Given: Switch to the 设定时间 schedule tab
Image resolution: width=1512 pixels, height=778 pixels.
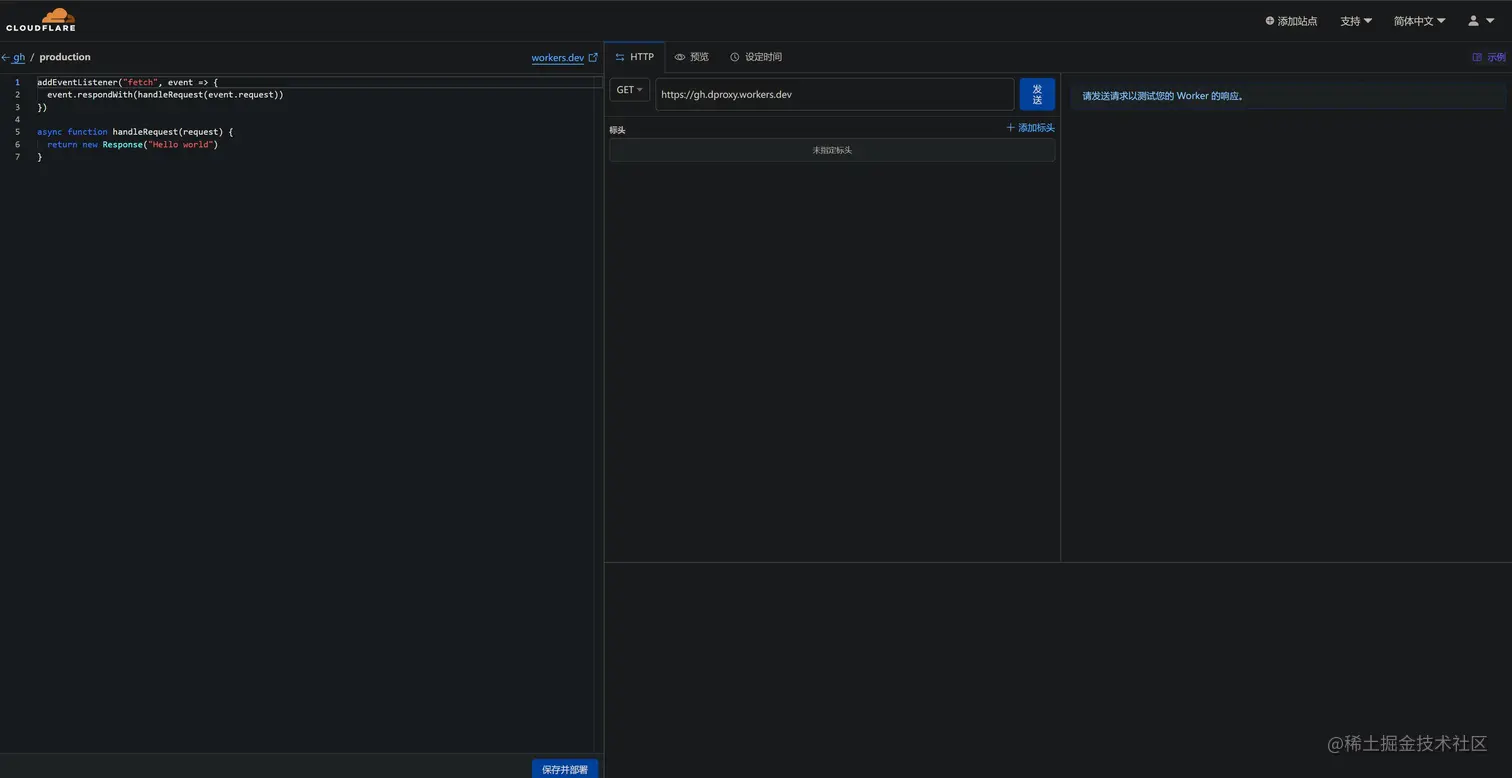Looking at the screenshot, I should (756, 57).
